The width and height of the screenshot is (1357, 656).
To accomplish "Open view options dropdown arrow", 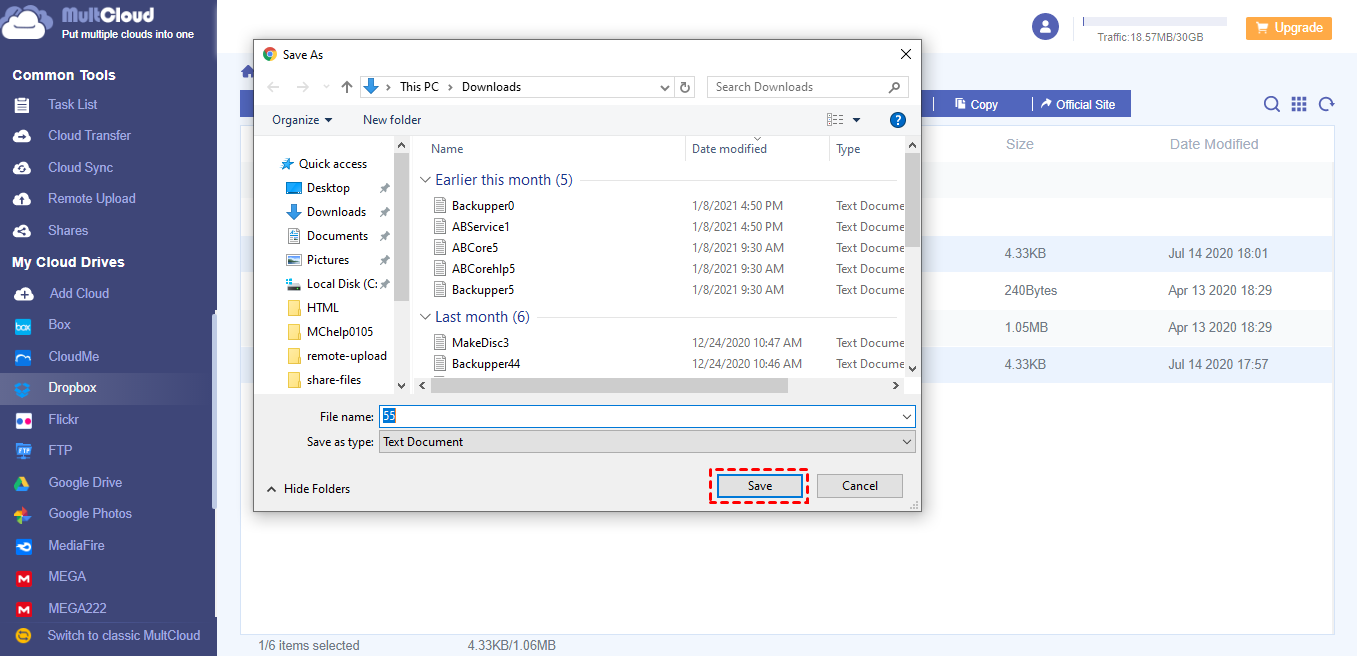I will pos(856,120).
